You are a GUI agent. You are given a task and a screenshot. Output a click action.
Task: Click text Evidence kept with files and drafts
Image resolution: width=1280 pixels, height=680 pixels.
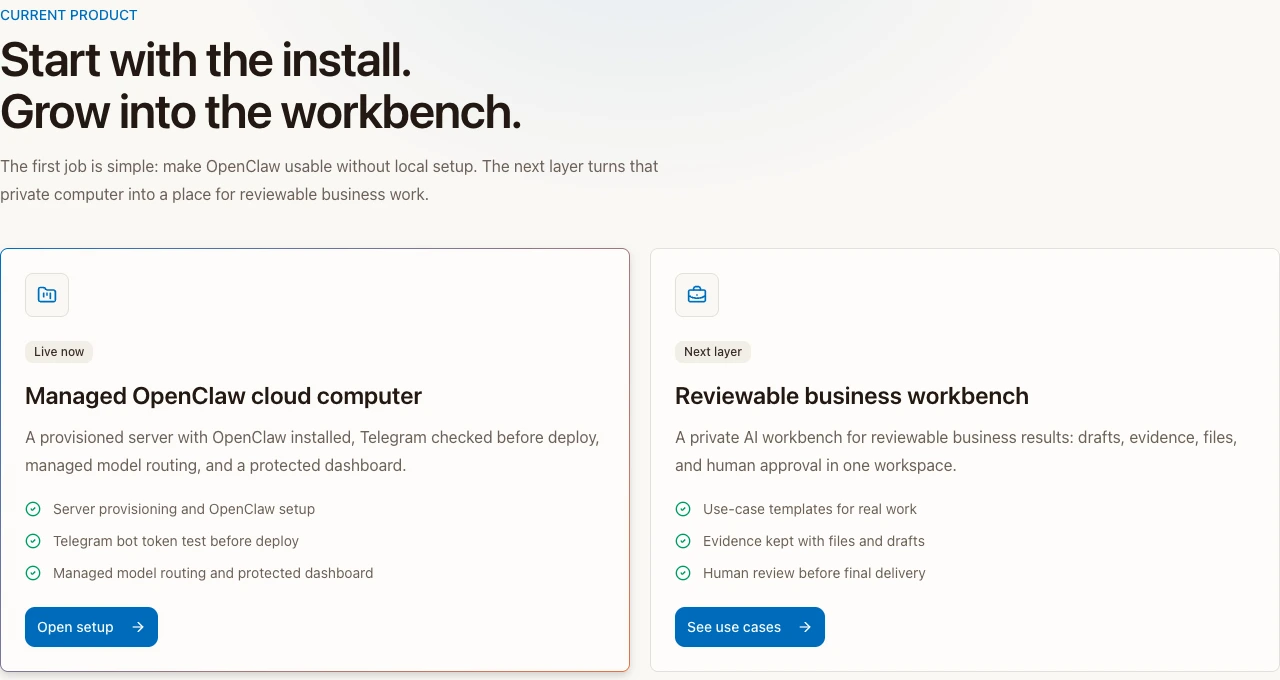click(x=814, y=541)
